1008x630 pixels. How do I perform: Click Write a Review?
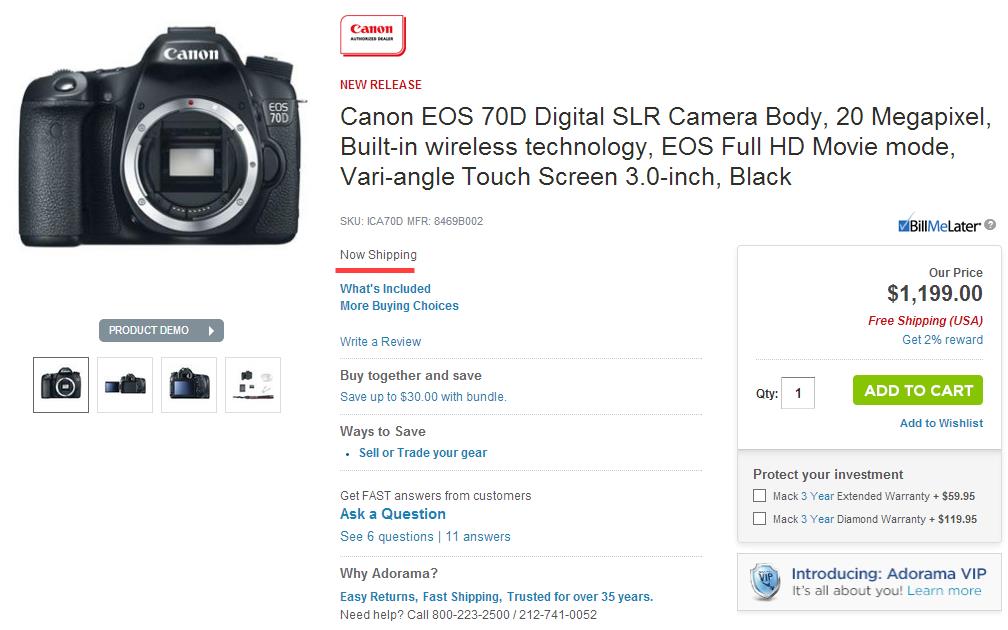point(380,341)
